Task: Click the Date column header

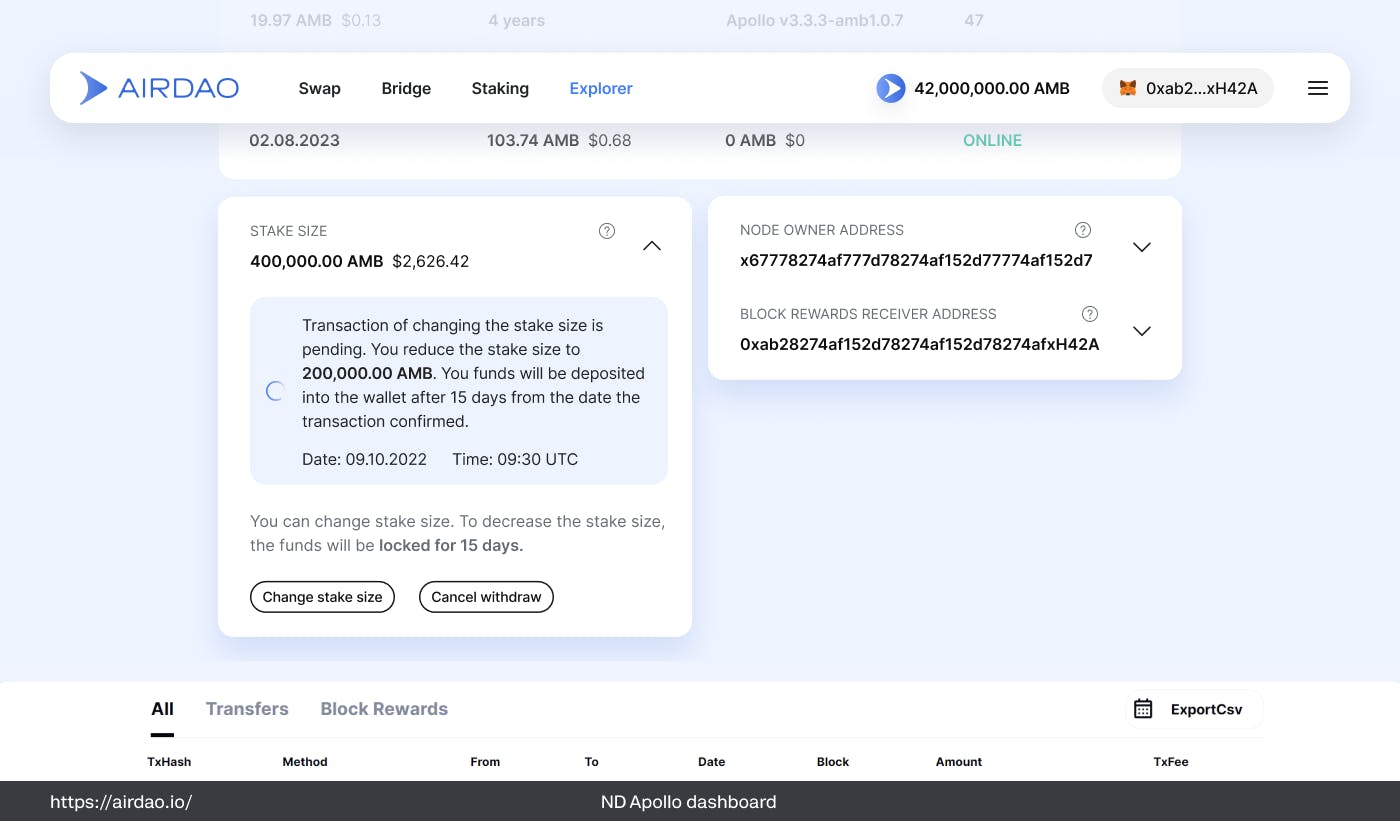Action: (x=712, y=762)
